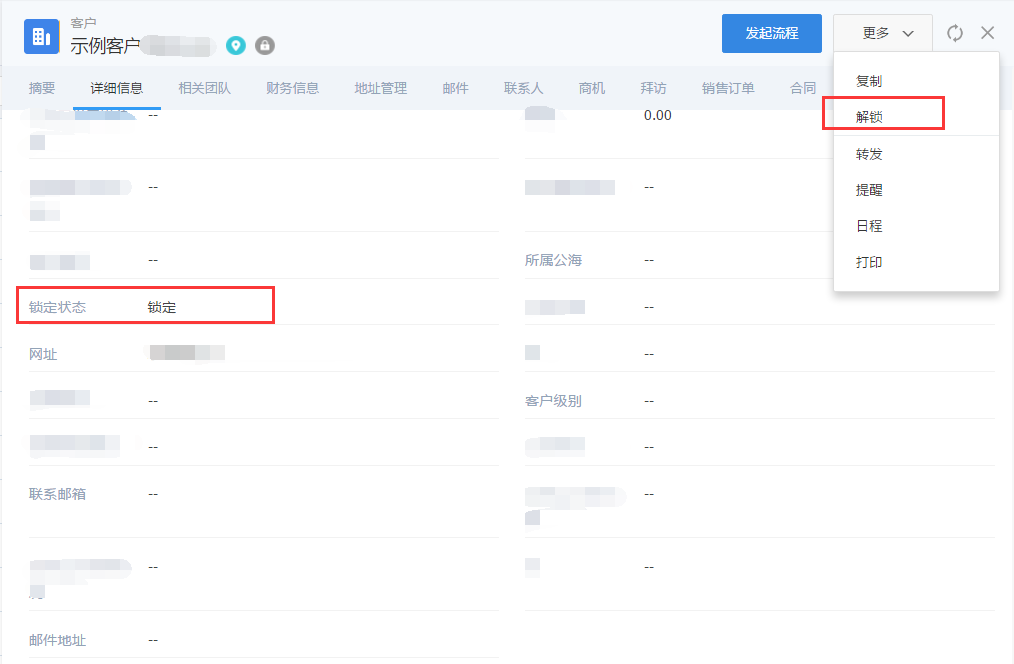Image resolution: width=1014 pixels, height=664 pixels.
Task: Click the 联系邮箱 field label
Action: pos(58,494)
